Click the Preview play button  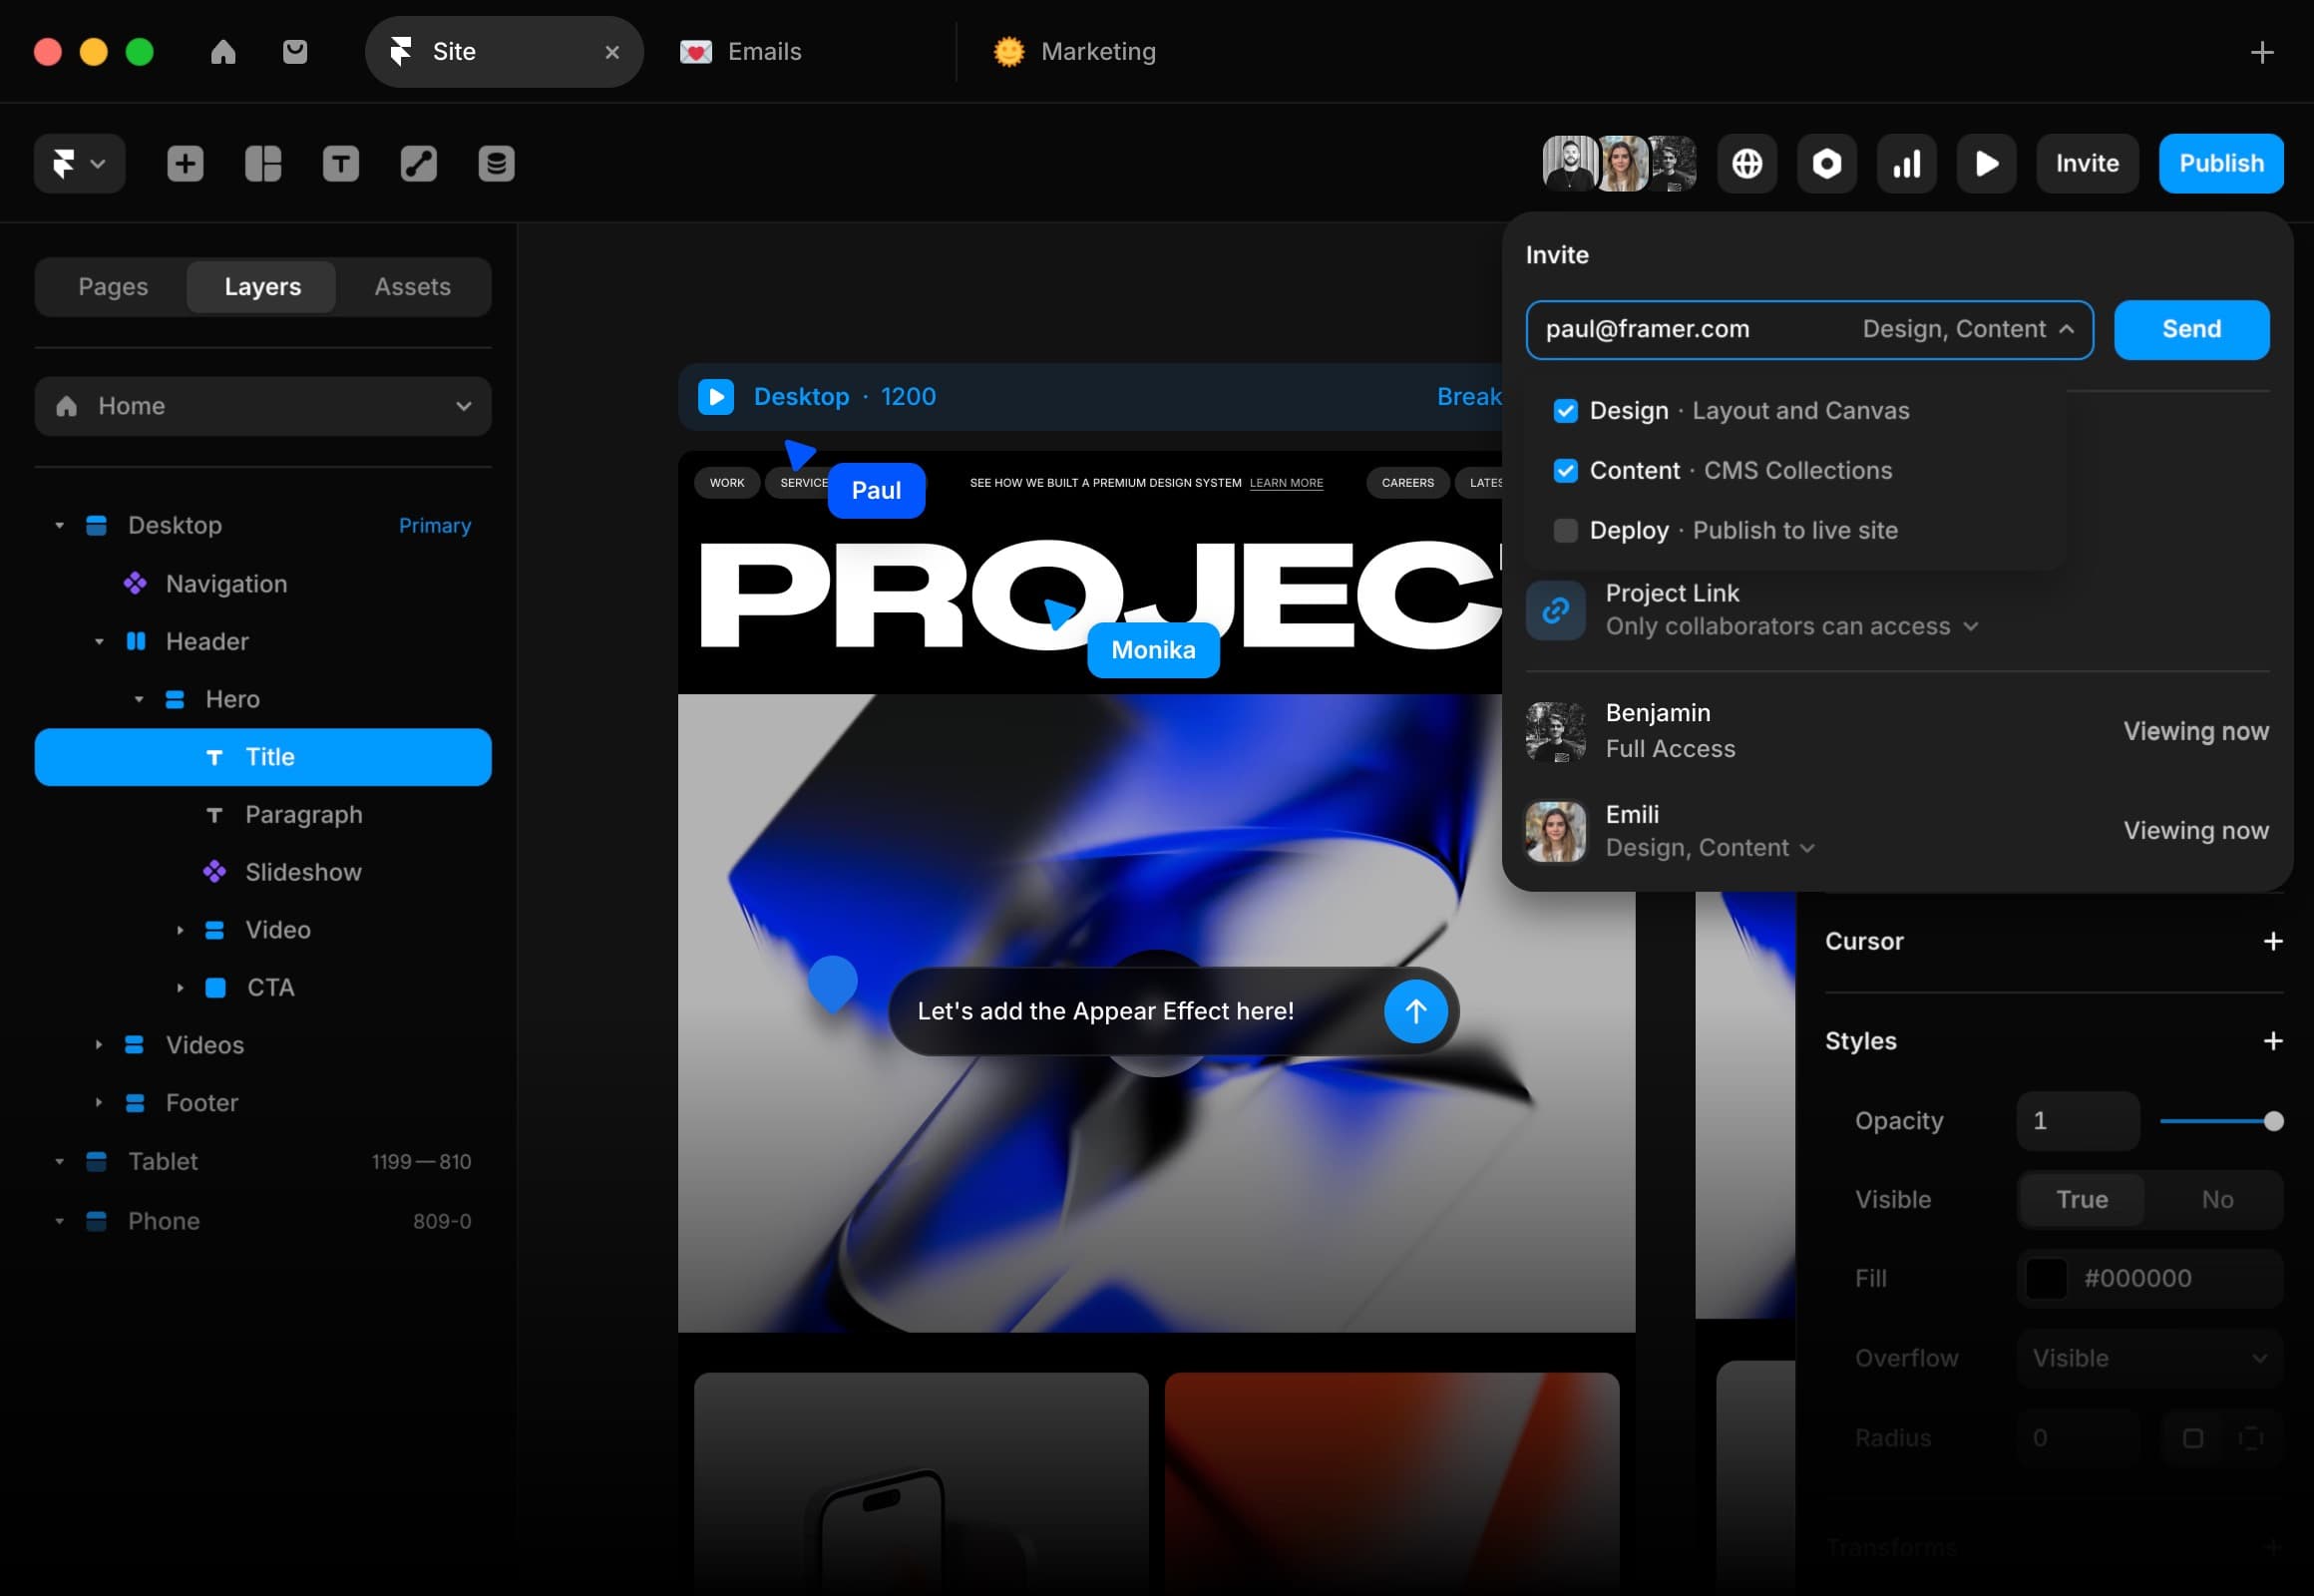point(1986,163)
